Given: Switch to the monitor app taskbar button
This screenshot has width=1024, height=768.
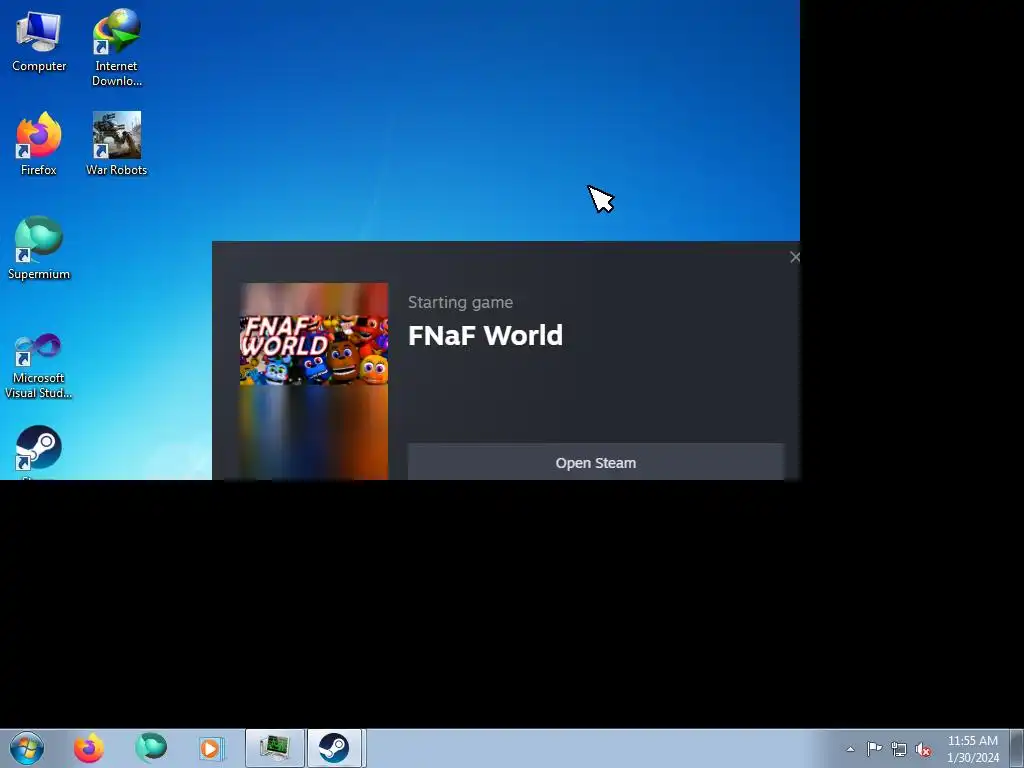Looking at the screenshot, I should tap(275, 748).
